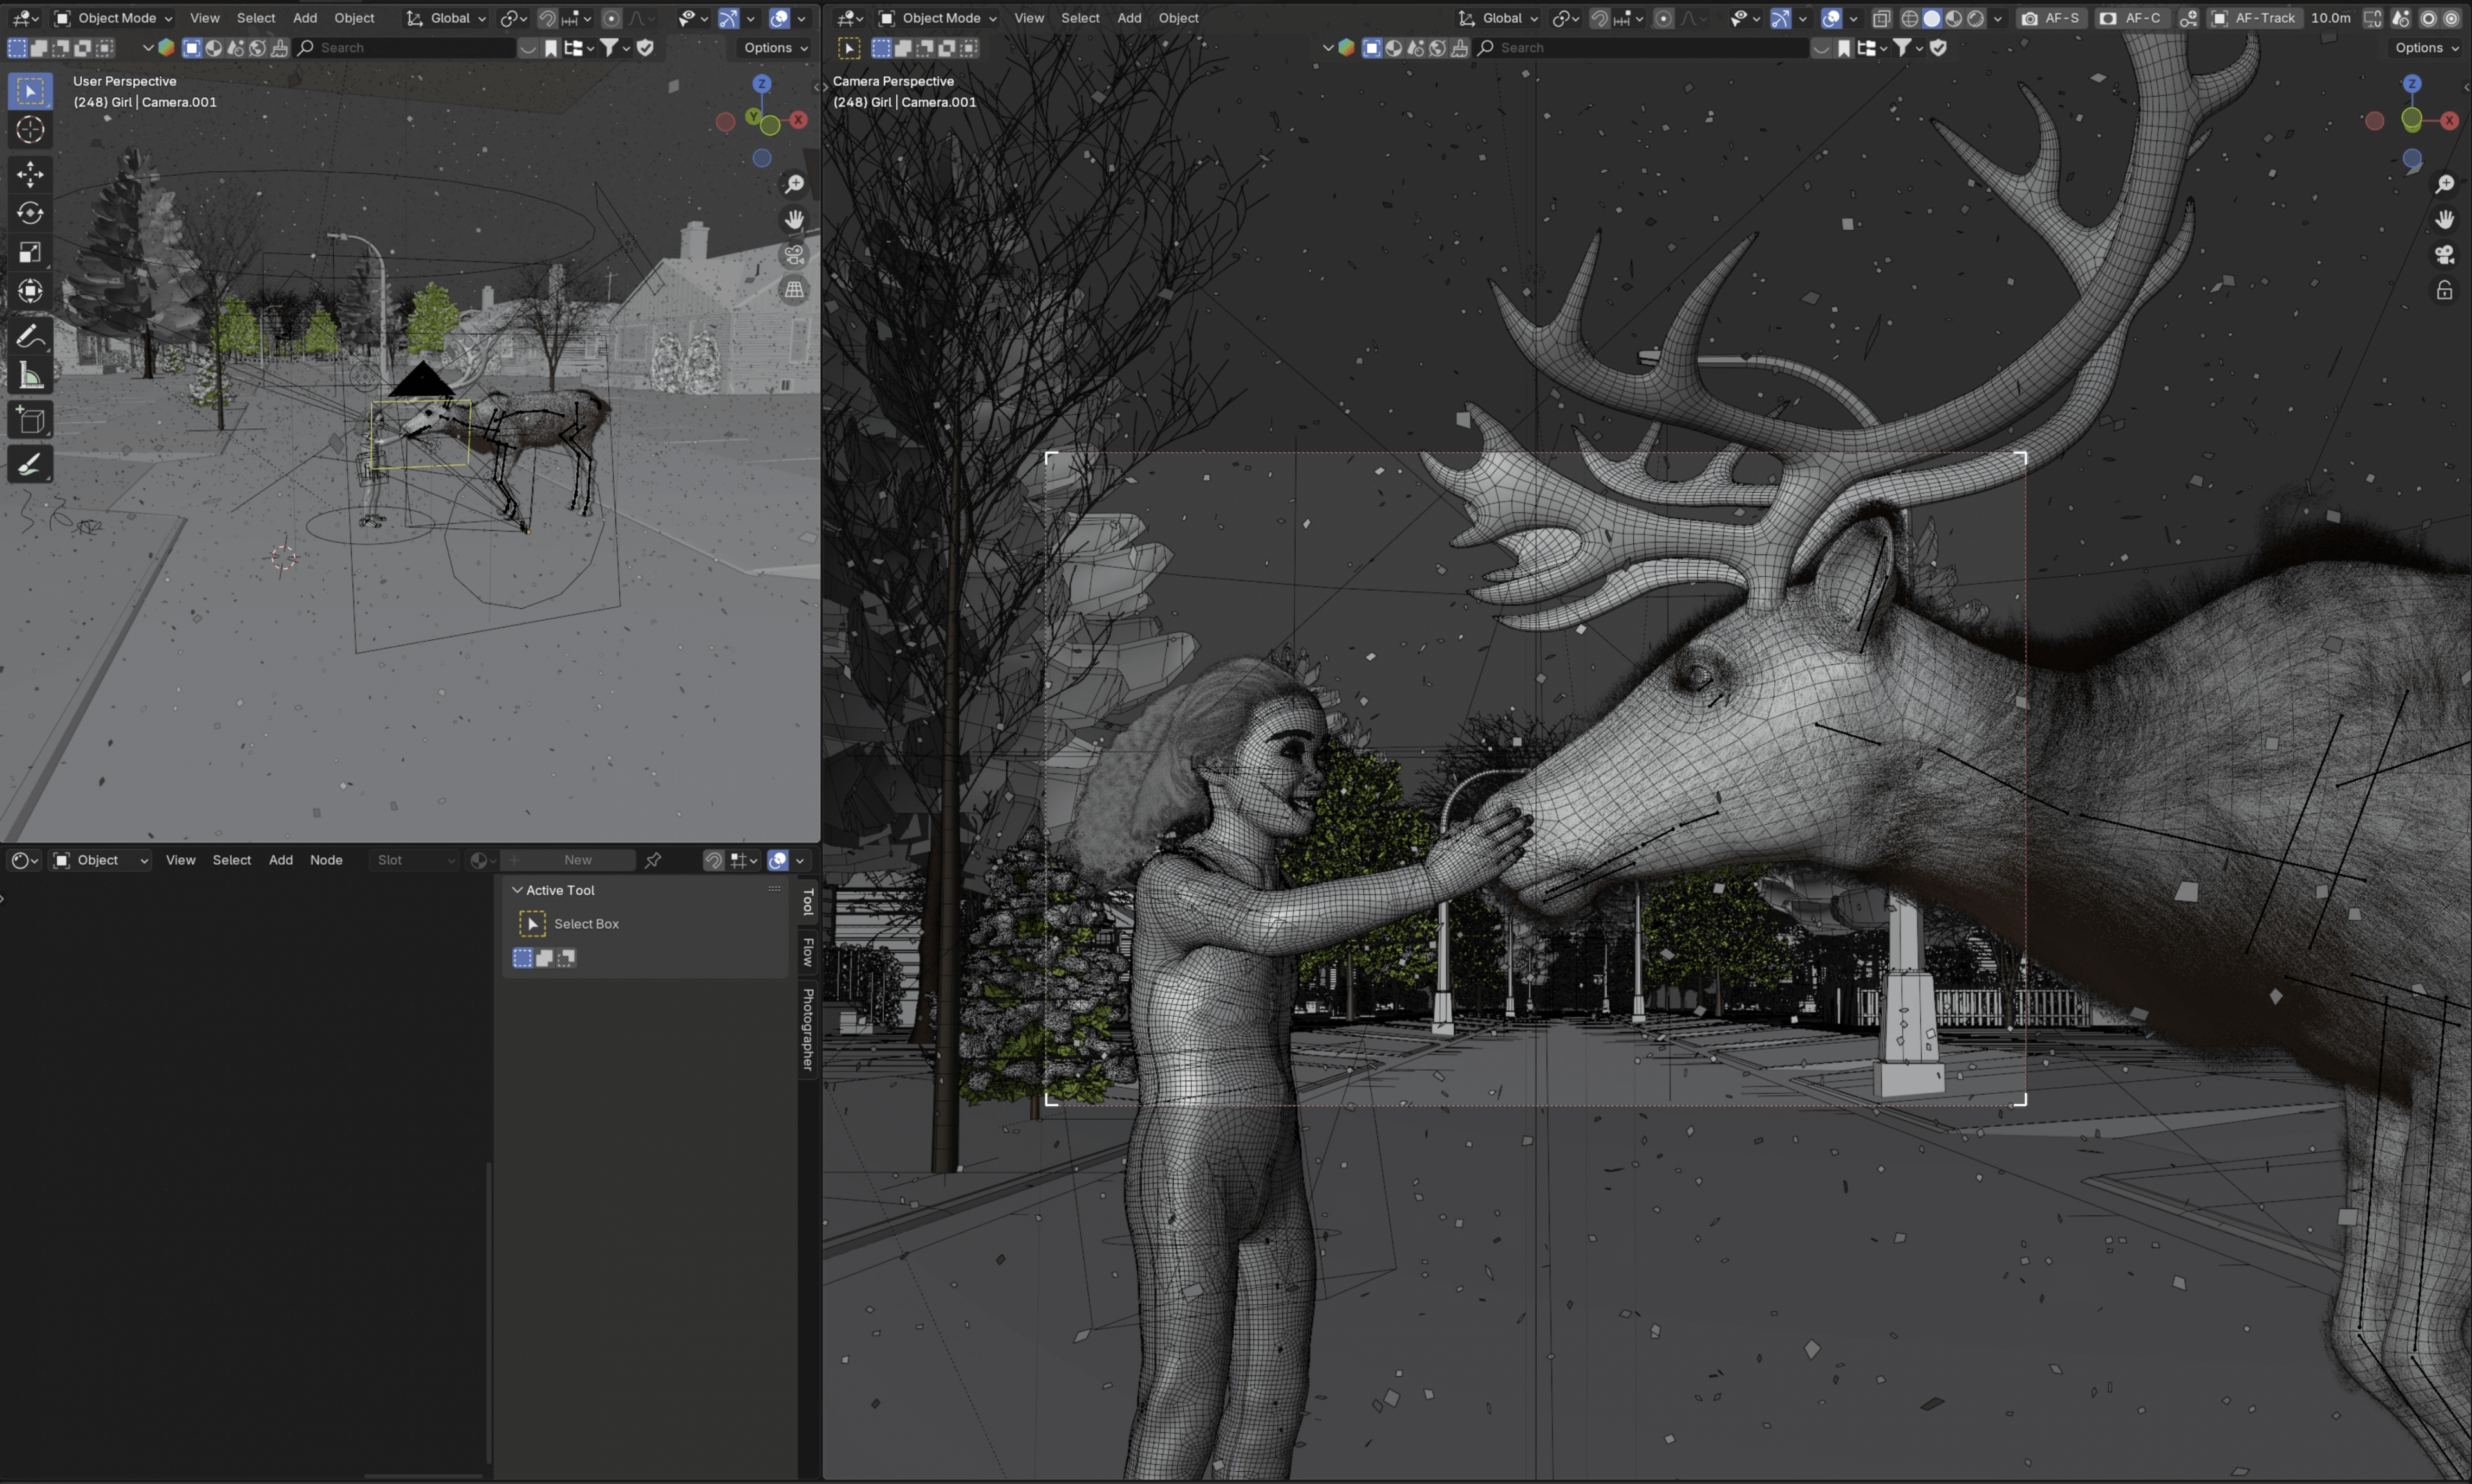This screenshot has height=1484, width=2472.
Task: Toggle proportional editing in left viewport header
Action: (611, 18)
